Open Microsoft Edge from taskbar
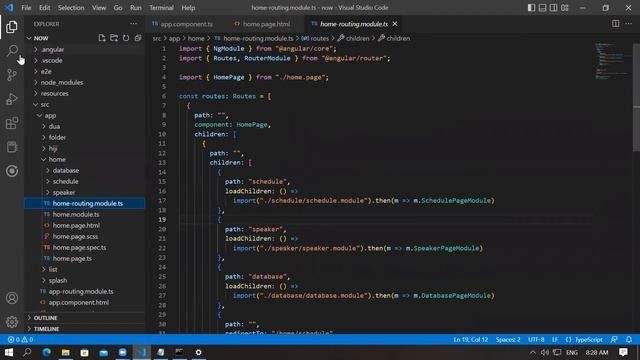 click(x=47, y=352)
